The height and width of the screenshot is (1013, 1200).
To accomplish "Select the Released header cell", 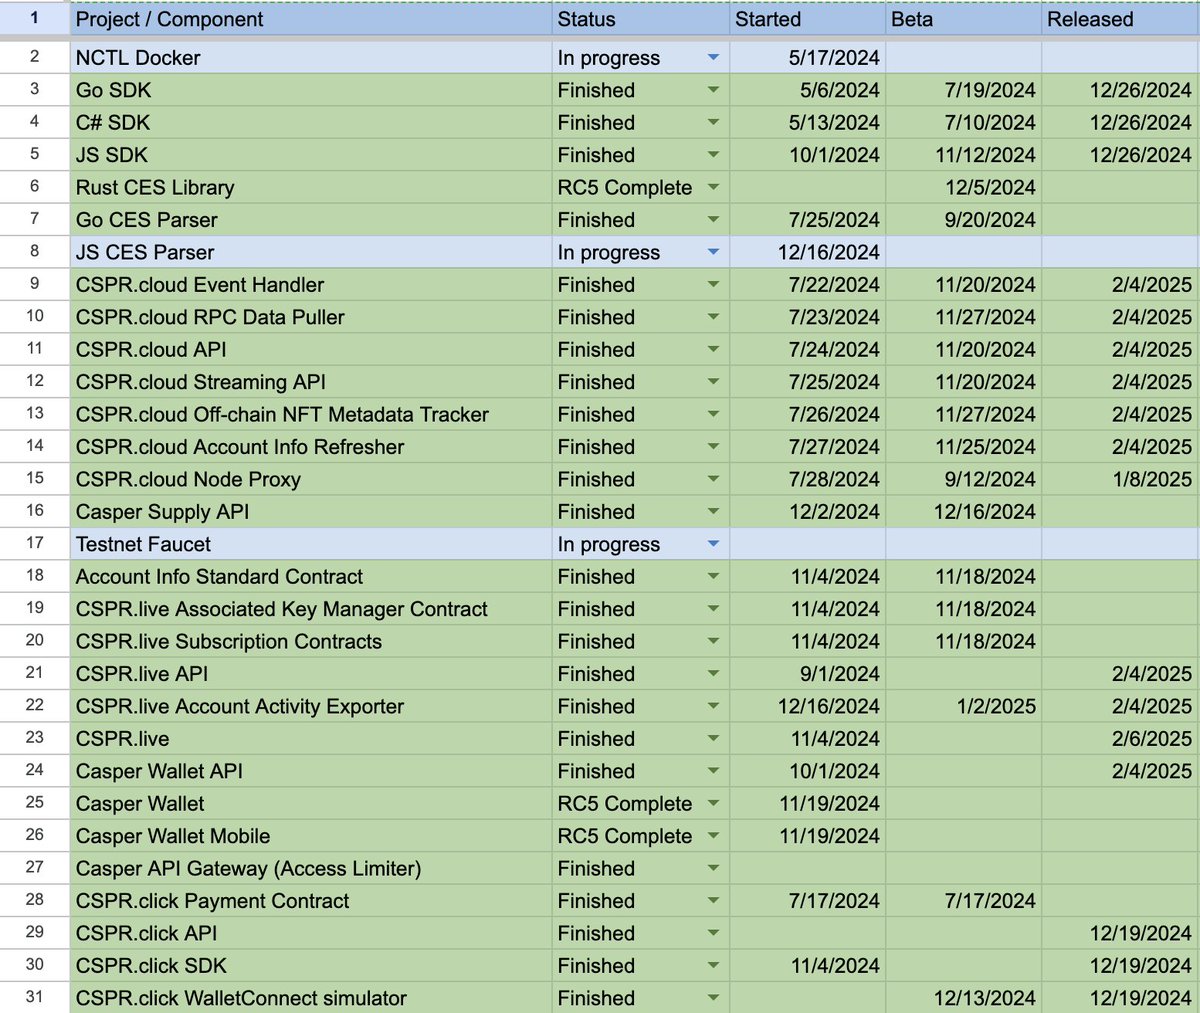I will pyautogui.click(x=1120, y=19).
